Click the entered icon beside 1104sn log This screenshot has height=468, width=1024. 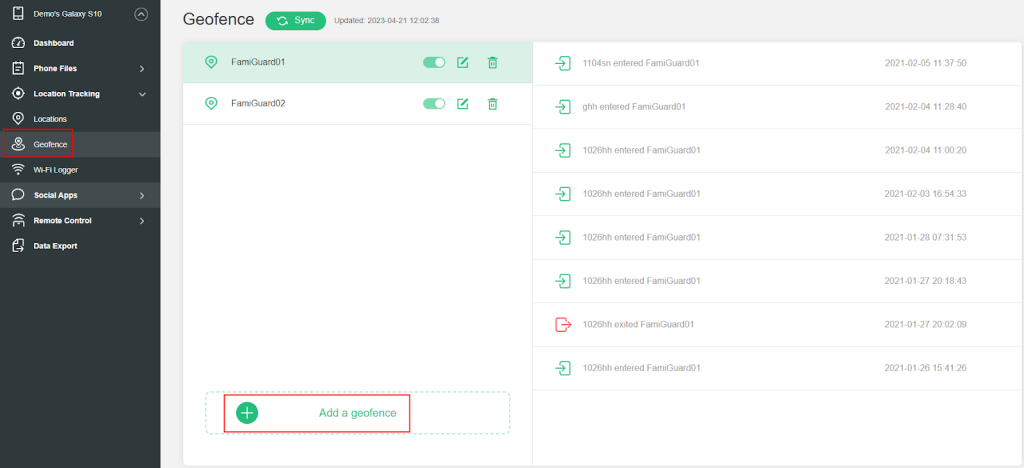click(x=562, y=63)
